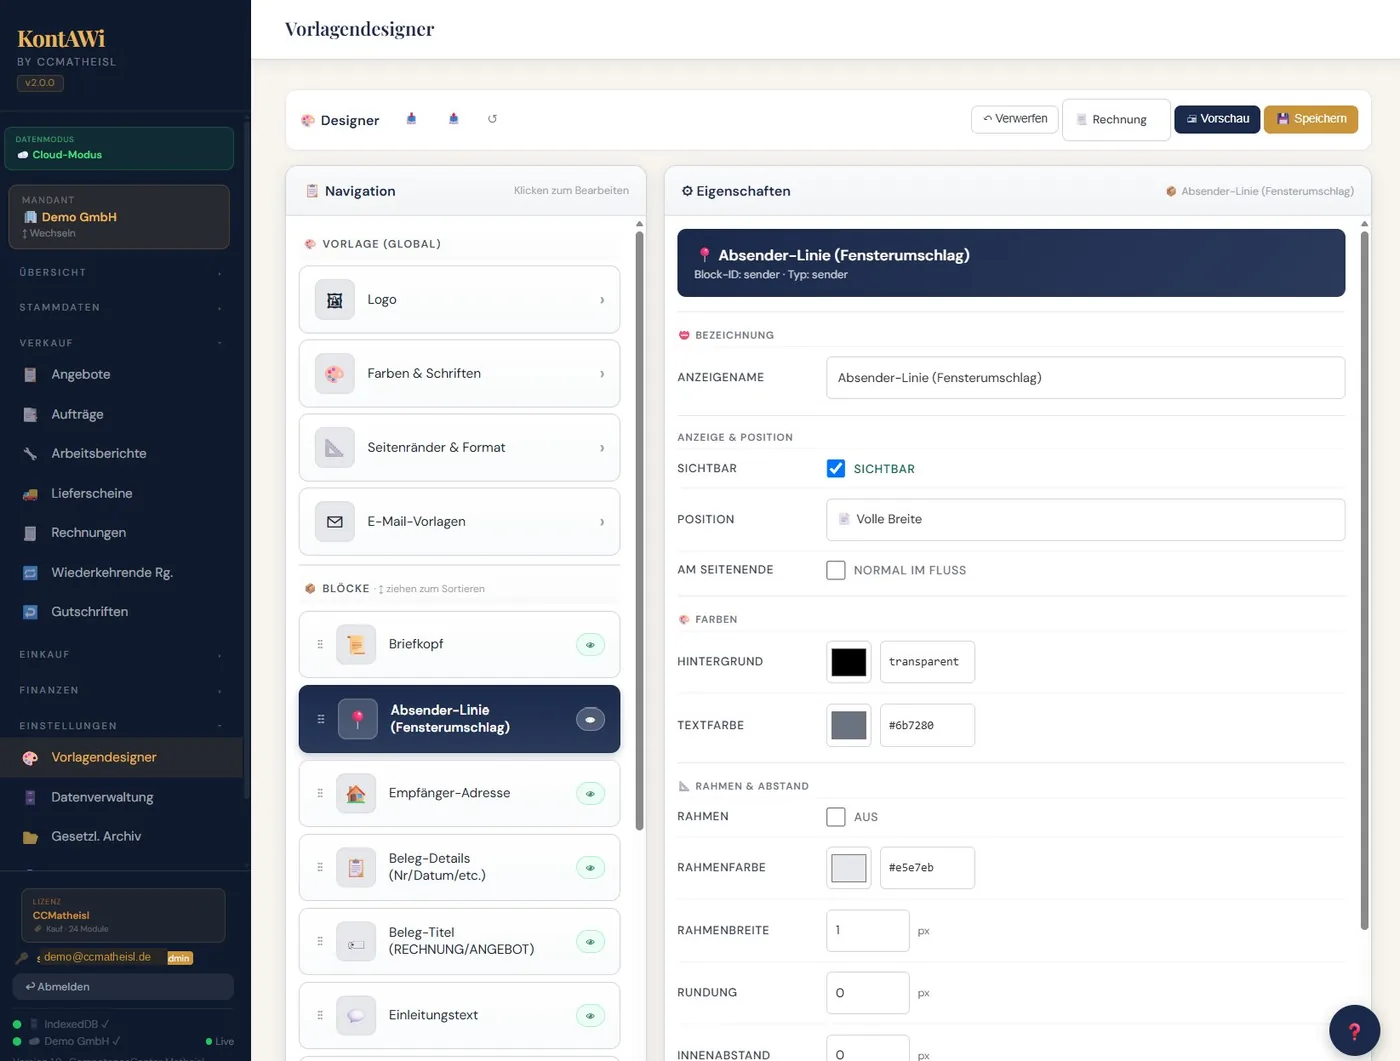Viewport: 1400px width, 1061px height.
Task: Open the Rahmenfarbe color swatch
Action: click(849, 868)
